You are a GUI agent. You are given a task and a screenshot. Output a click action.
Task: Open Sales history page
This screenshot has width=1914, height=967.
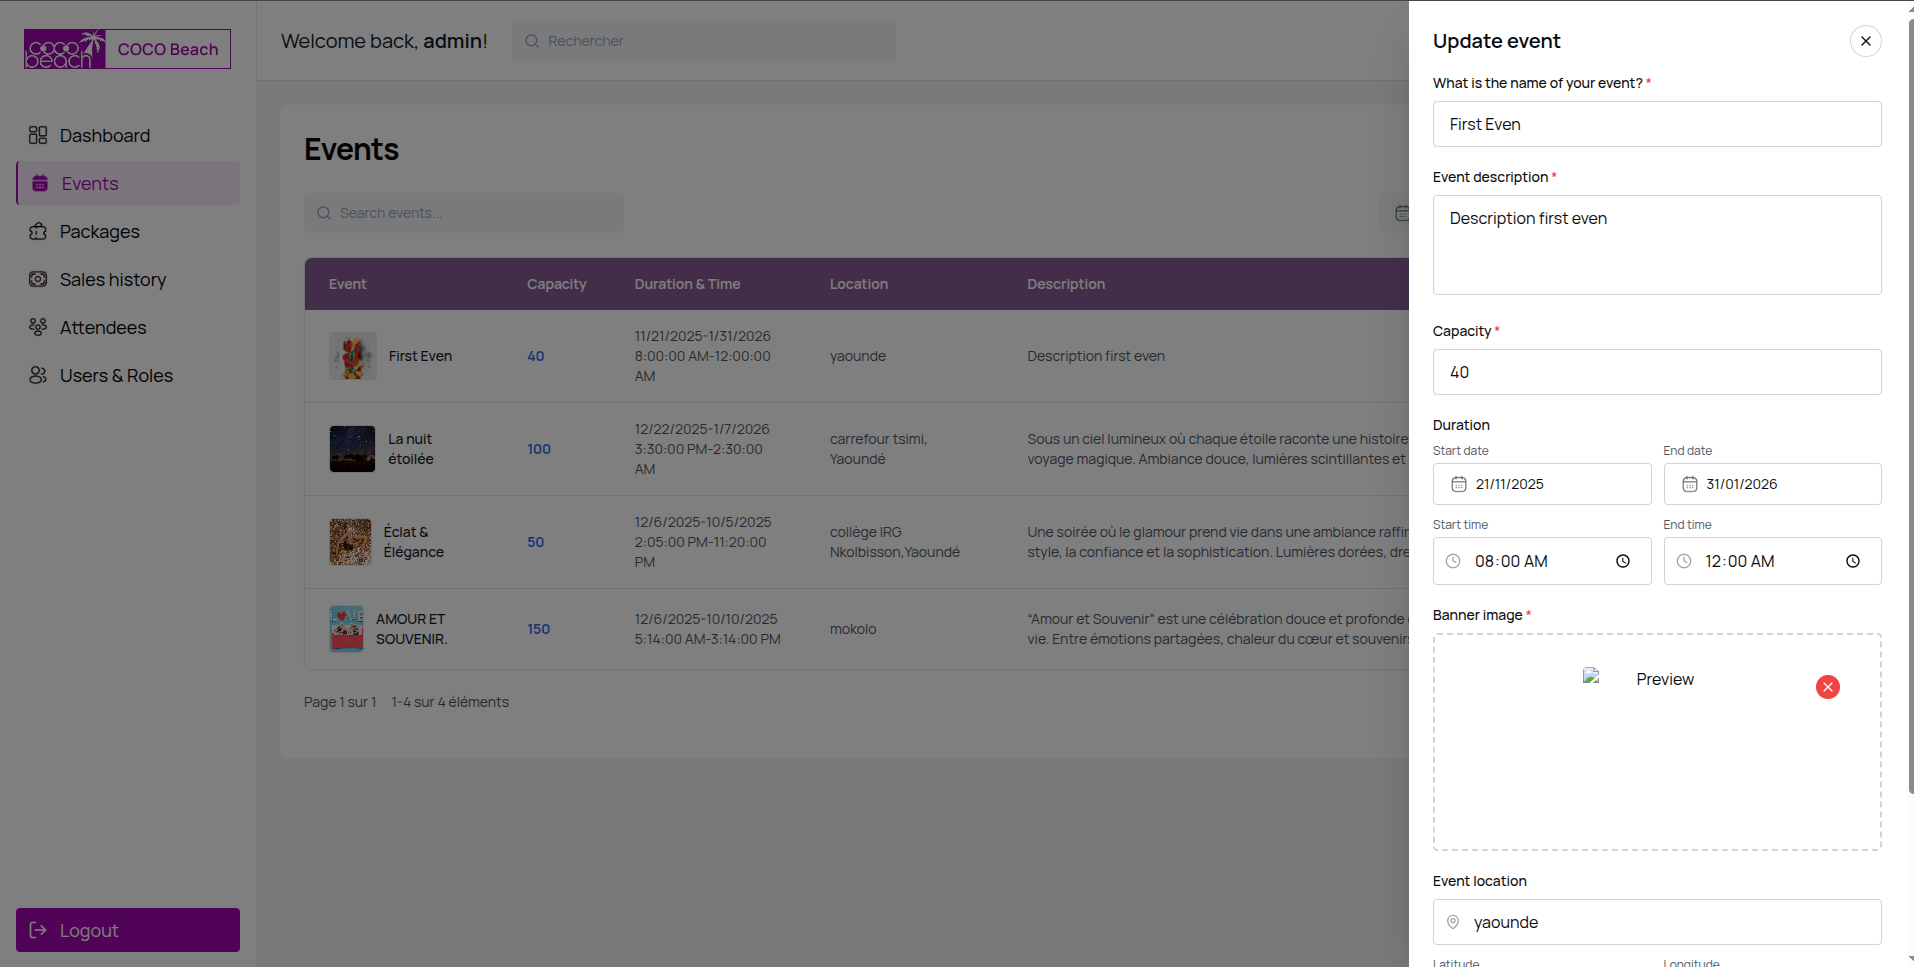[x=112, y=279]
